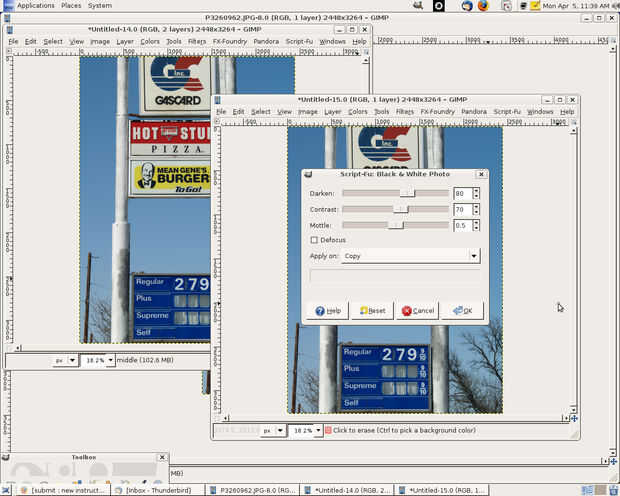Viewport: 620px width, 496px height.
Task: Switch to P3260962.JPG-8.0 taskbar item
Action: 252,490
